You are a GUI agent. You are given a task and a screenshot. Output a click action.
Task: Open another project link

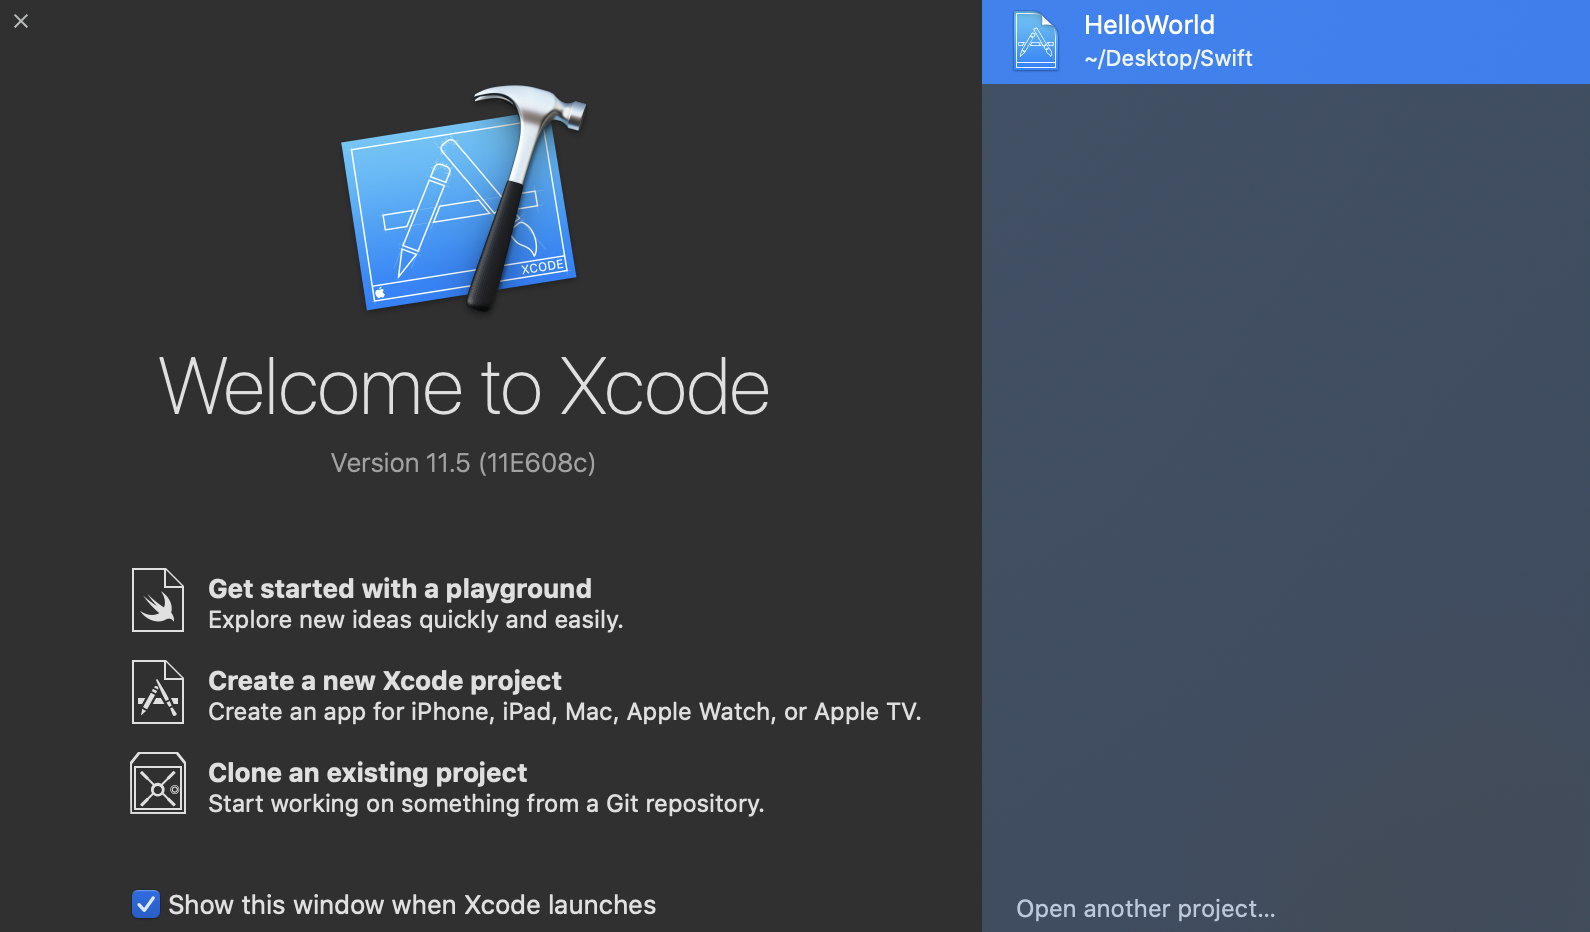click(1146, 908)
